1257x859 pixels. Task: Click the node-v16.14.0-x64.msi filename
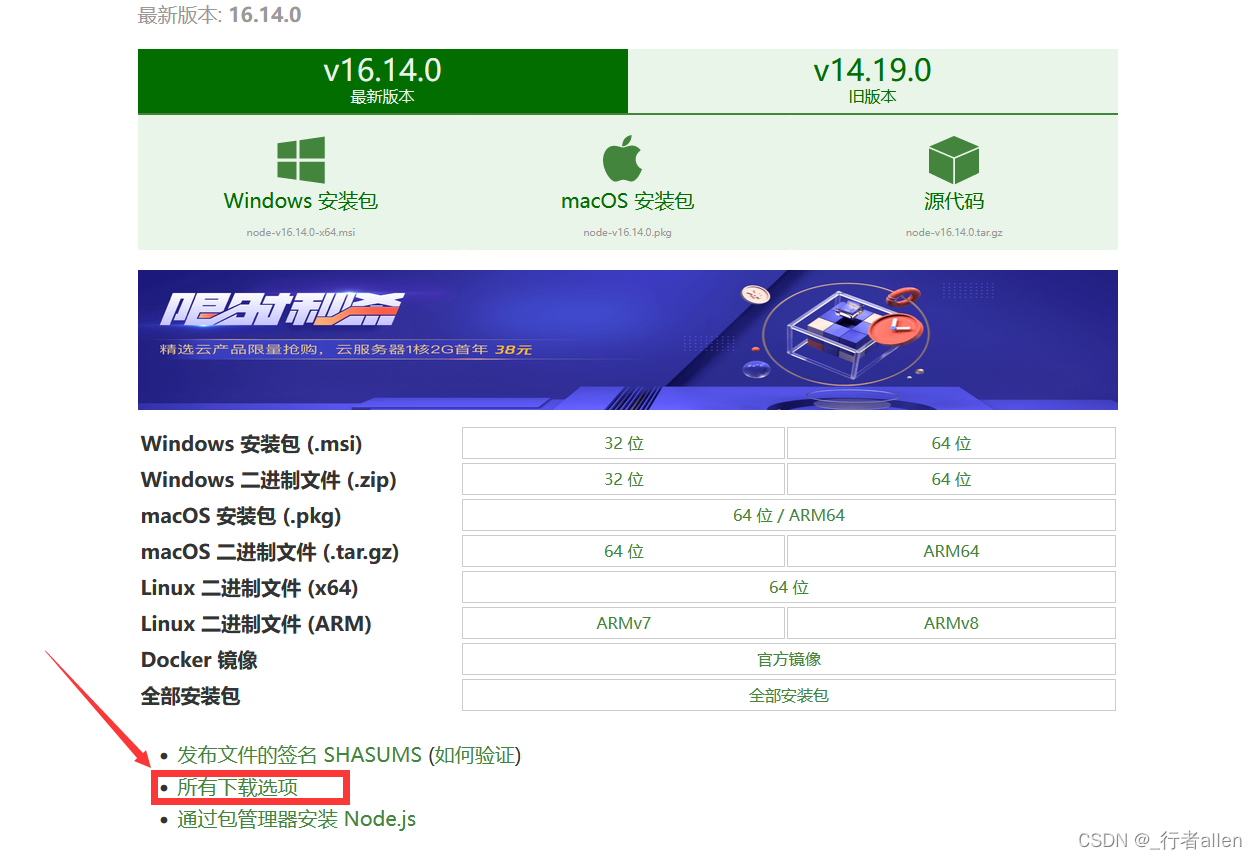tap(301, 232)
